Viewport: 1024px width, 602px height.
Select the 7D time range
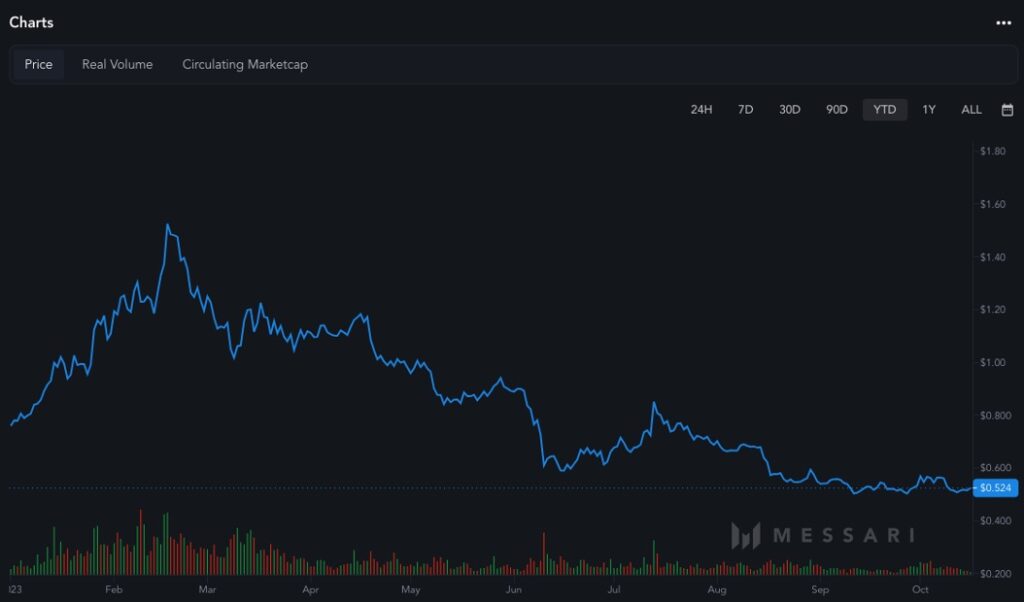pyautogui.click(x=745, y=110)
